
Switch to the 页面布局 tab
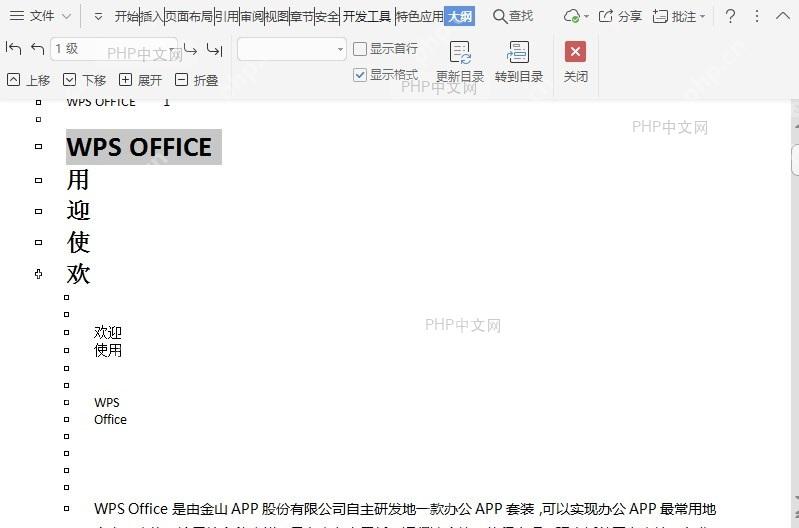189,17
